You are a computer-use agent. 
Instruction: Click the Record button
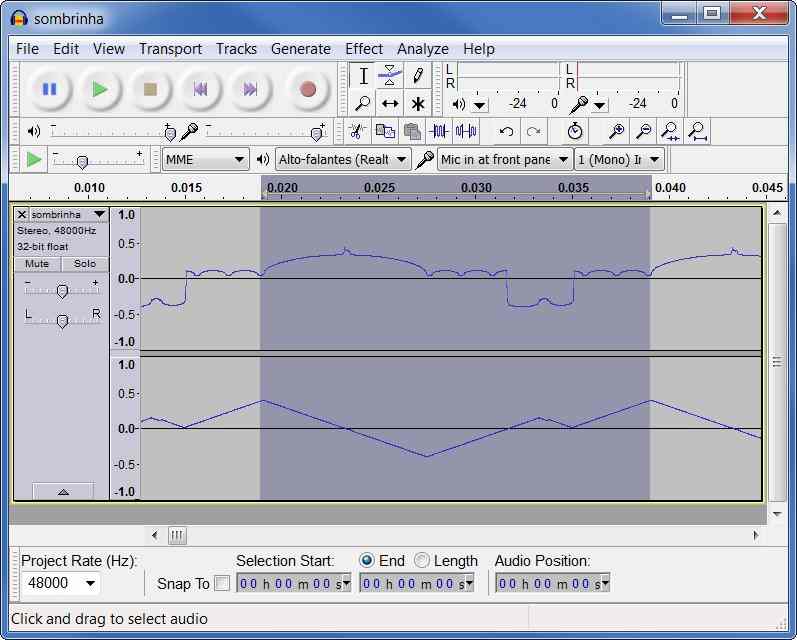coord(308,89)
